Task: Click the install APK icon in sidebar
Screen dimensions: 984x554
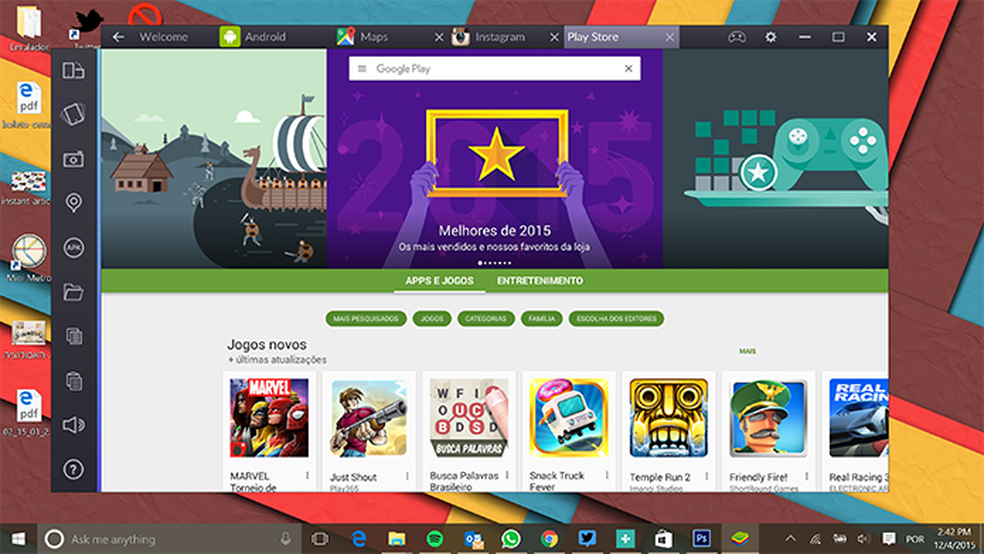Action: coord(73,248)
